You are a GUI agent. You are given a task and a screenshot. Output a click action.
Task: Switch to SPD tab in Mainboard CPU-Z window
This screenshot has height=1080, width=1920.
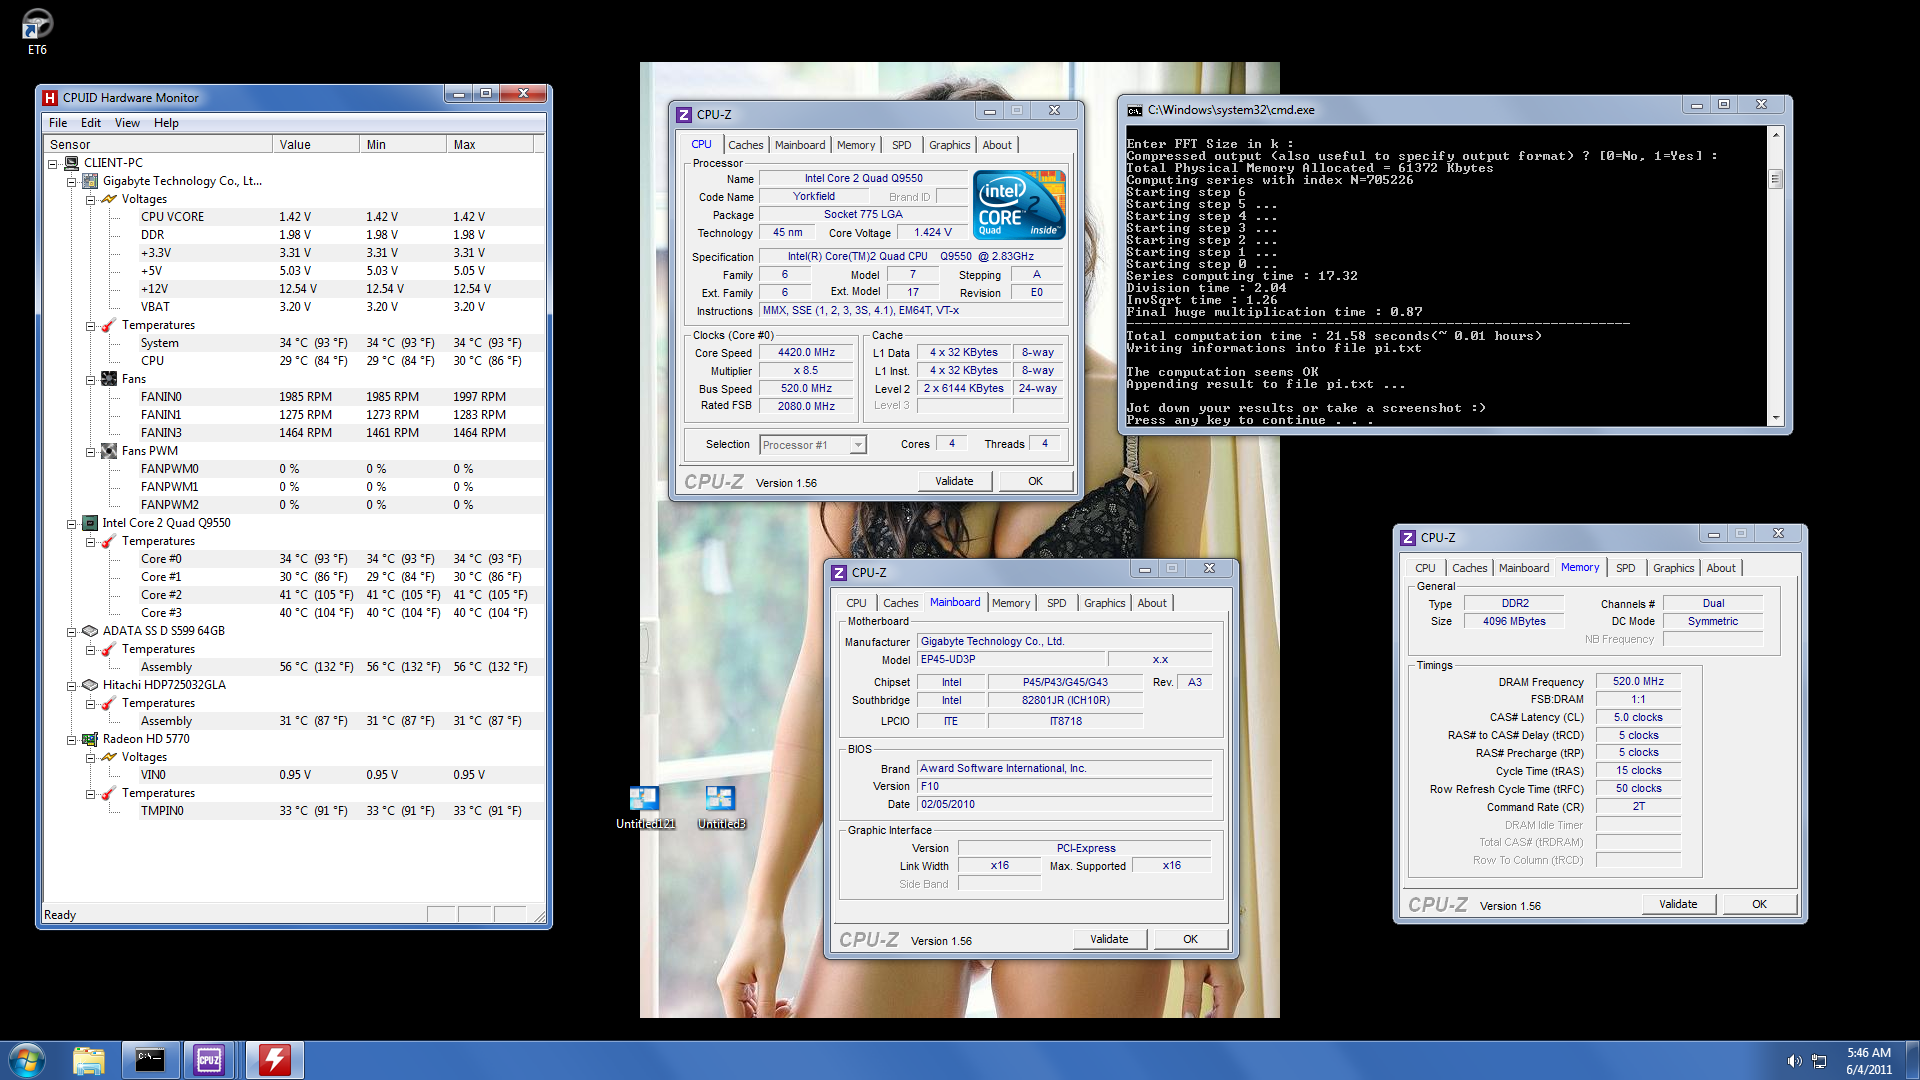tap(1056, 603)
